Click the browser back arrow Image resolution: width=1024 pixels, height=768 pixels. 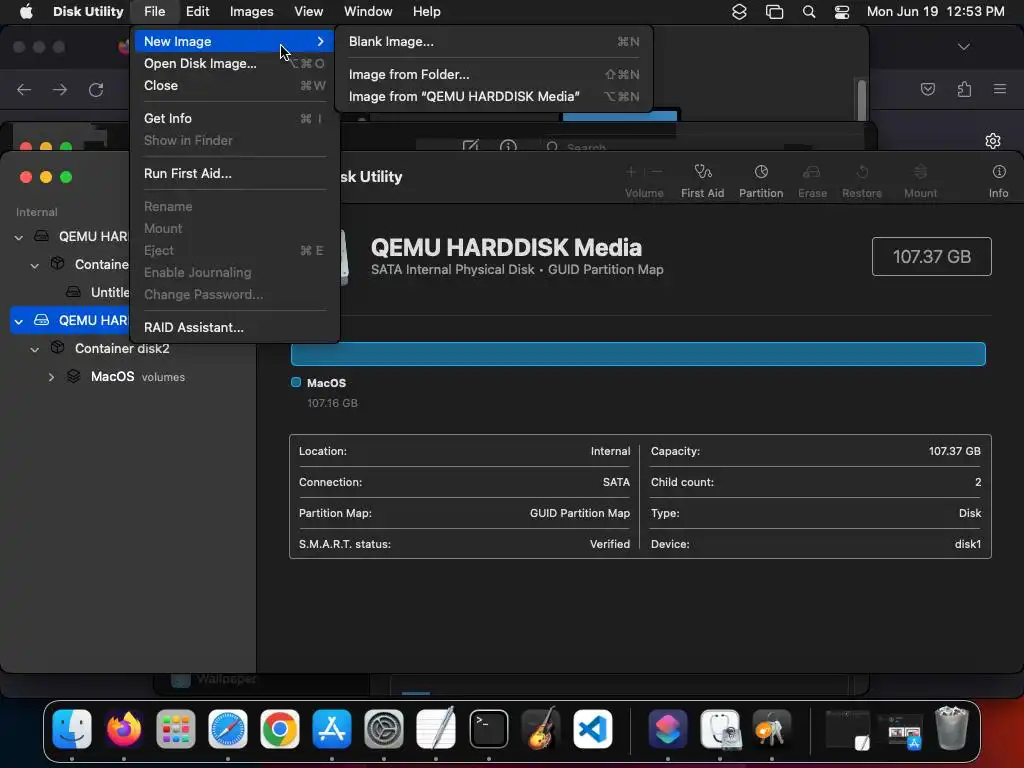(24, 89)
